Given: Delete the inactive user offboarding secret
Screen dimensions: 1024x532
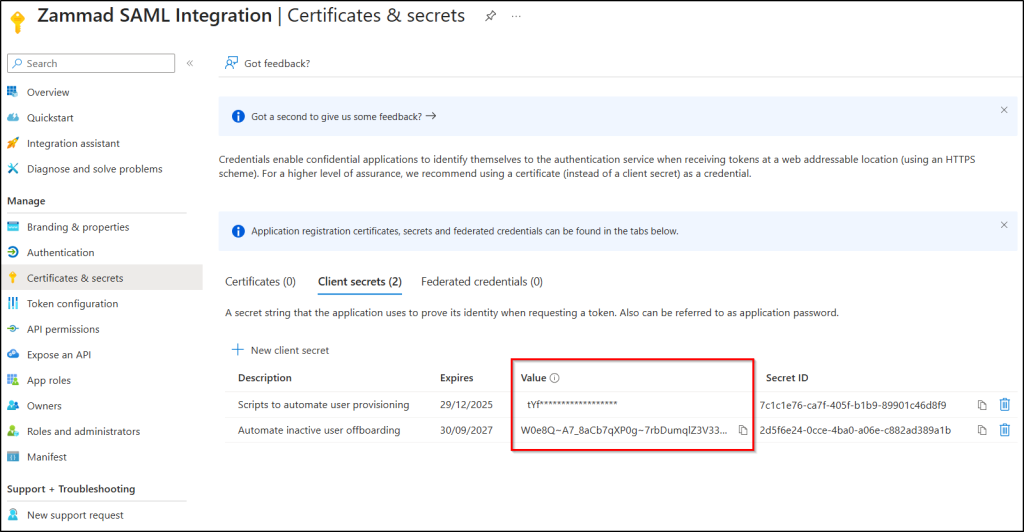Looking at the screenshot, I should click(1005, 430).
